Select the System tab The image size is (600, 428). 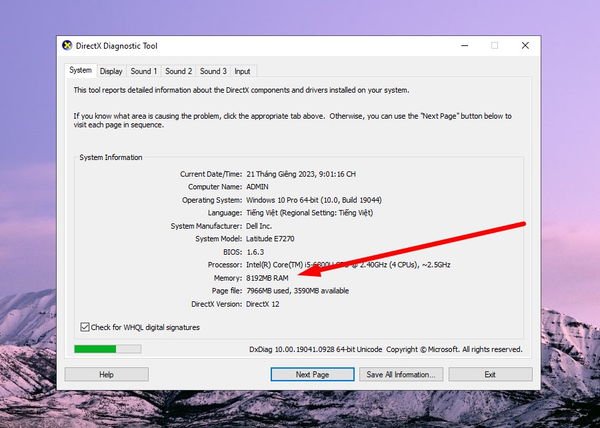(x=80, y=71)
